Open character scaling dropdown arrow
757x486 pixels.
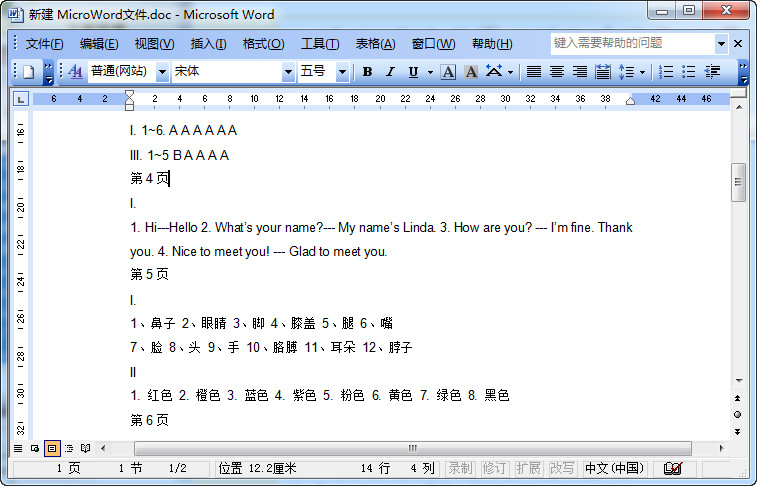coord(510,72)
